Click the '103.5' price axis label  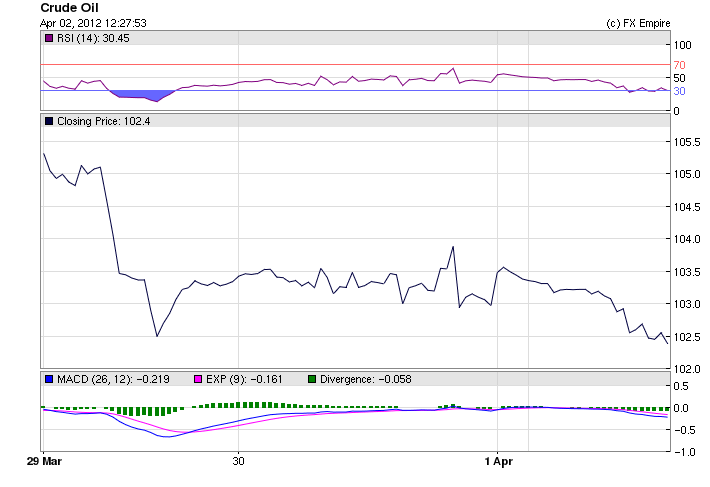pos(687,272)
